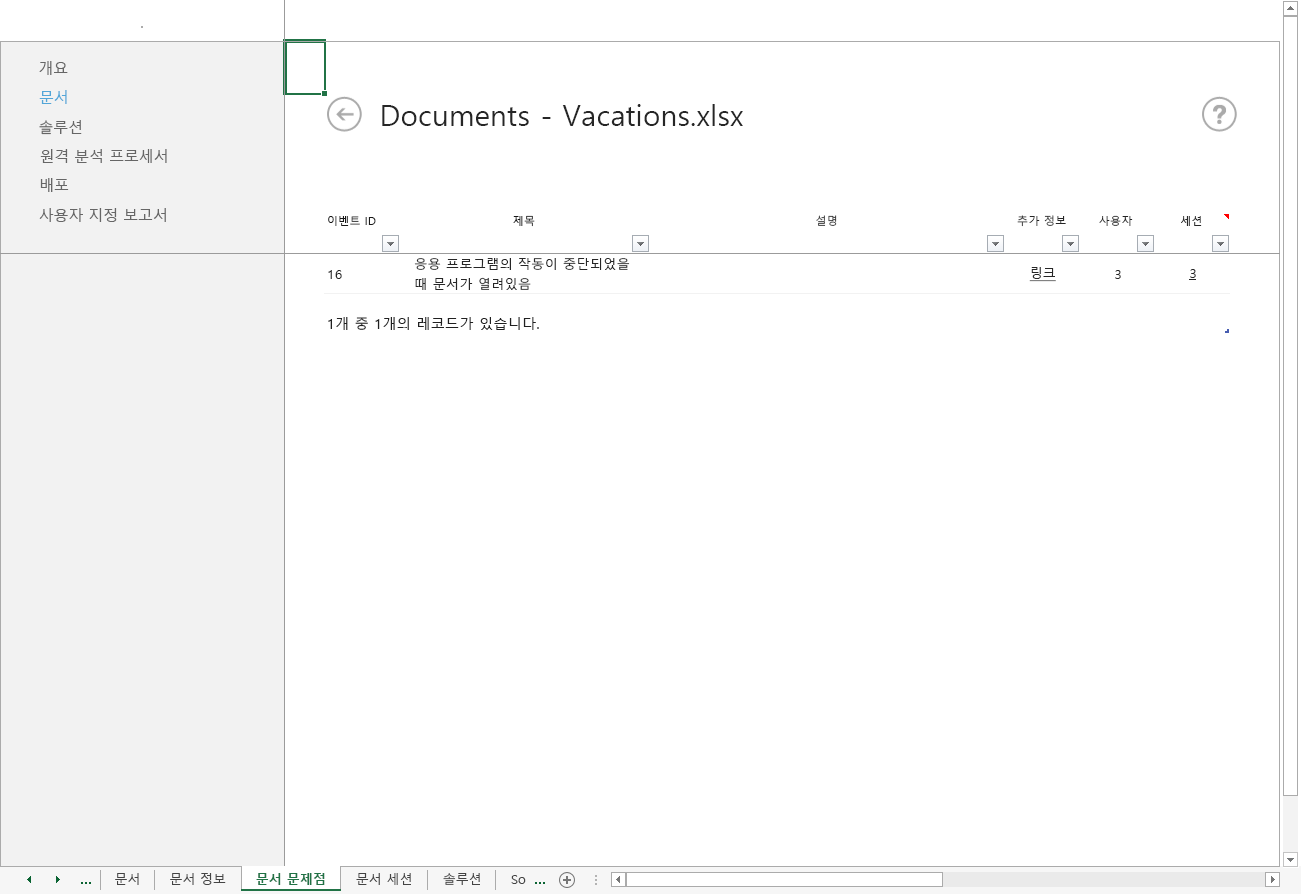Click the horizontal scrollbar thumb
This screenshot has height=894, width=1301.
784,880
